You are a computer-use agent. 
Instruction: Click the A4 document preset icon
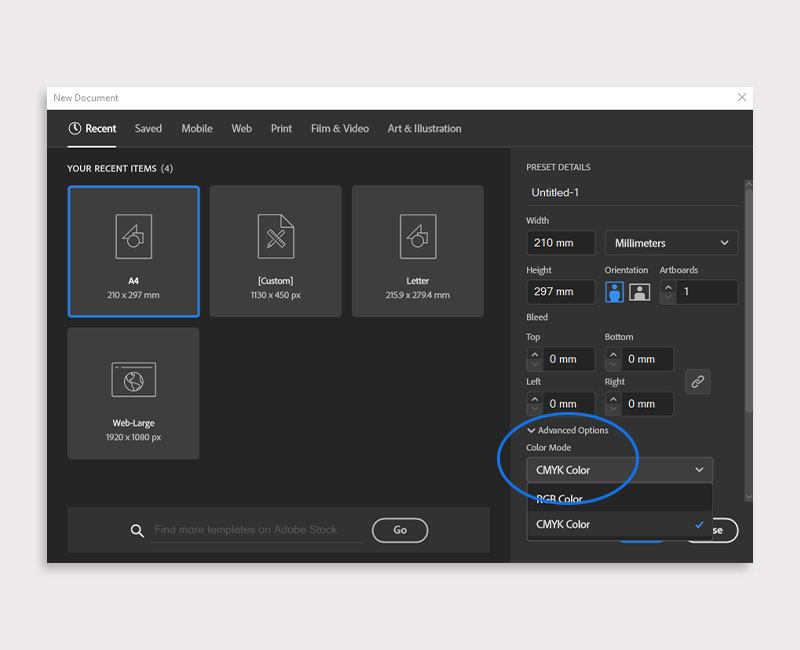coord(134,237)
